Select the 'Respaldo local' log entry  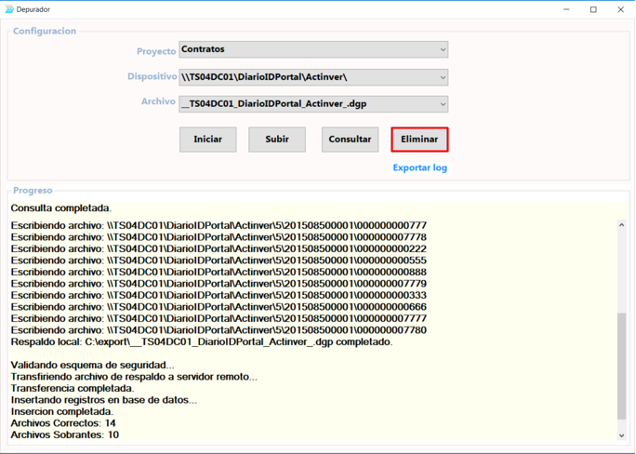[200, 342]
